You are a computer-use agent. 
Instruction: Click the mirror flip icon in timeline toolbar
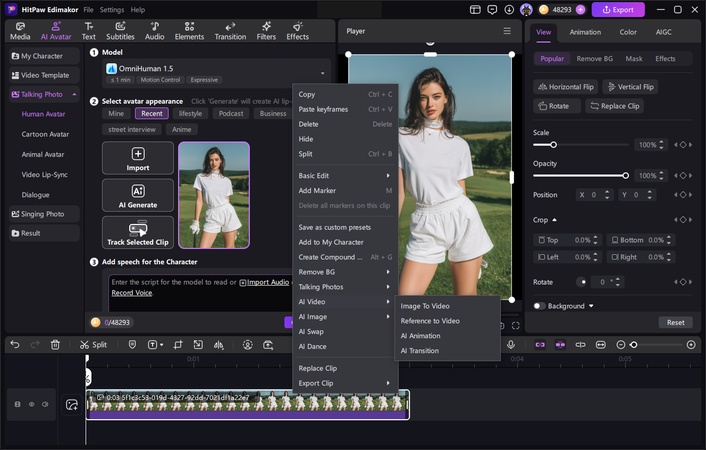click(218, 345)
